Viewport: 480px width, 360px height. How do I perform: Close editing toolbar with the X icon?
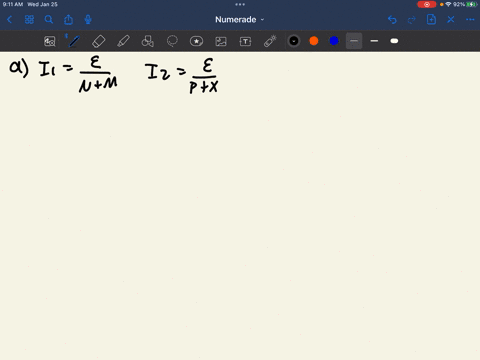click(451, 20)
